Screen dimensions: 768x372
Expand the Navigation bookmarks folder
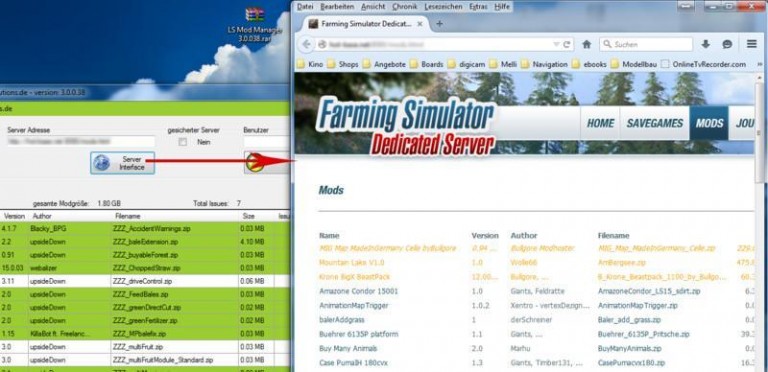click(x=544, y=64)
